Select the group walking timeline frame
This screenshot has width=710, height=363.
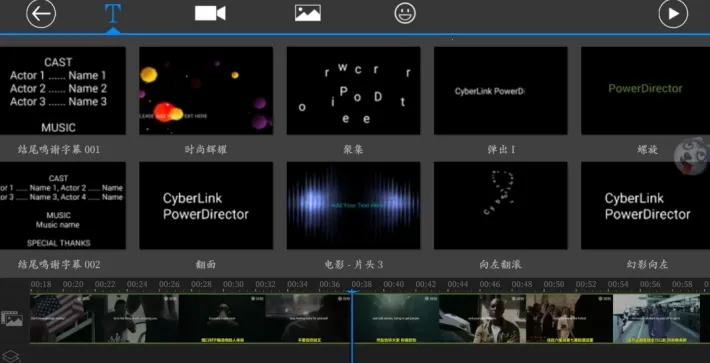click(x=569, y=318)
